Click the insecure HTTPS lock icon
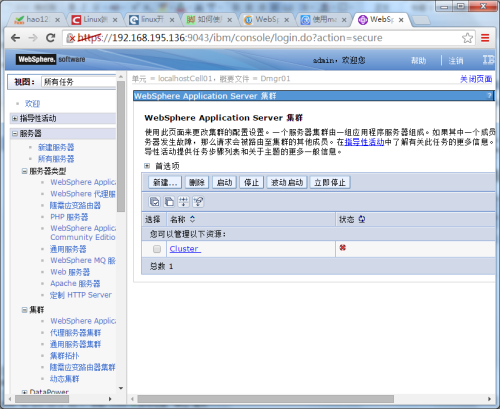Image resolution: width=500 pixels, height=409 pixels. [x=71, y=38]
